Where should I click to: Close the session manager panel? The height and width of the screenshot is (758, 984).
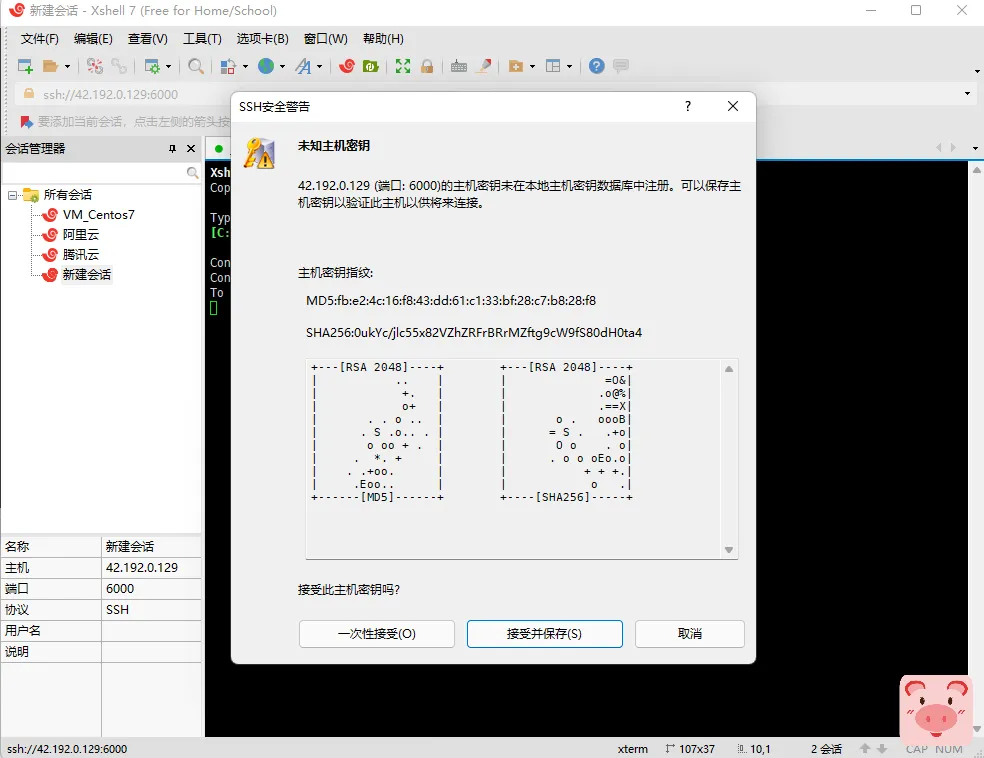click(x=191, y=149)
